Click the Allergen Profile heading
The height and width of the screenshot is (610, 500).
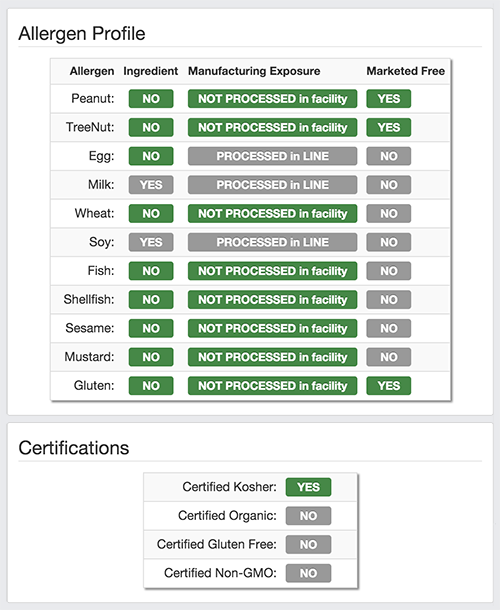click(82, 33)
